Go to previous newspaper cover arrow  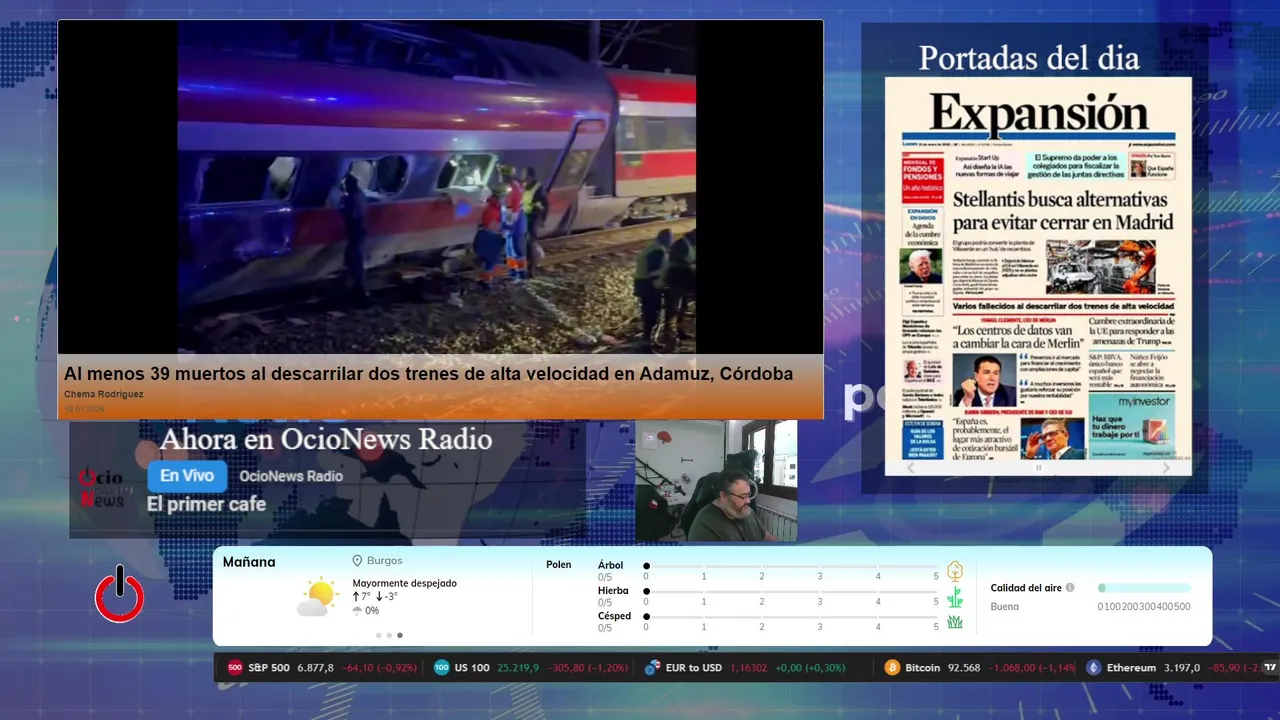910,467
